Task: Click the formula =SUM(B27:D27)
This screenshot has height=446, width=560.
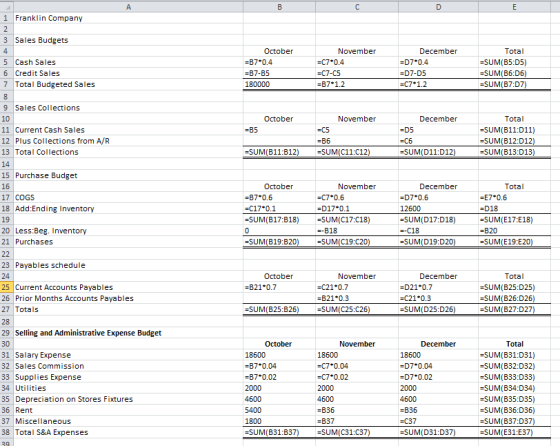Action: [514, 310]
